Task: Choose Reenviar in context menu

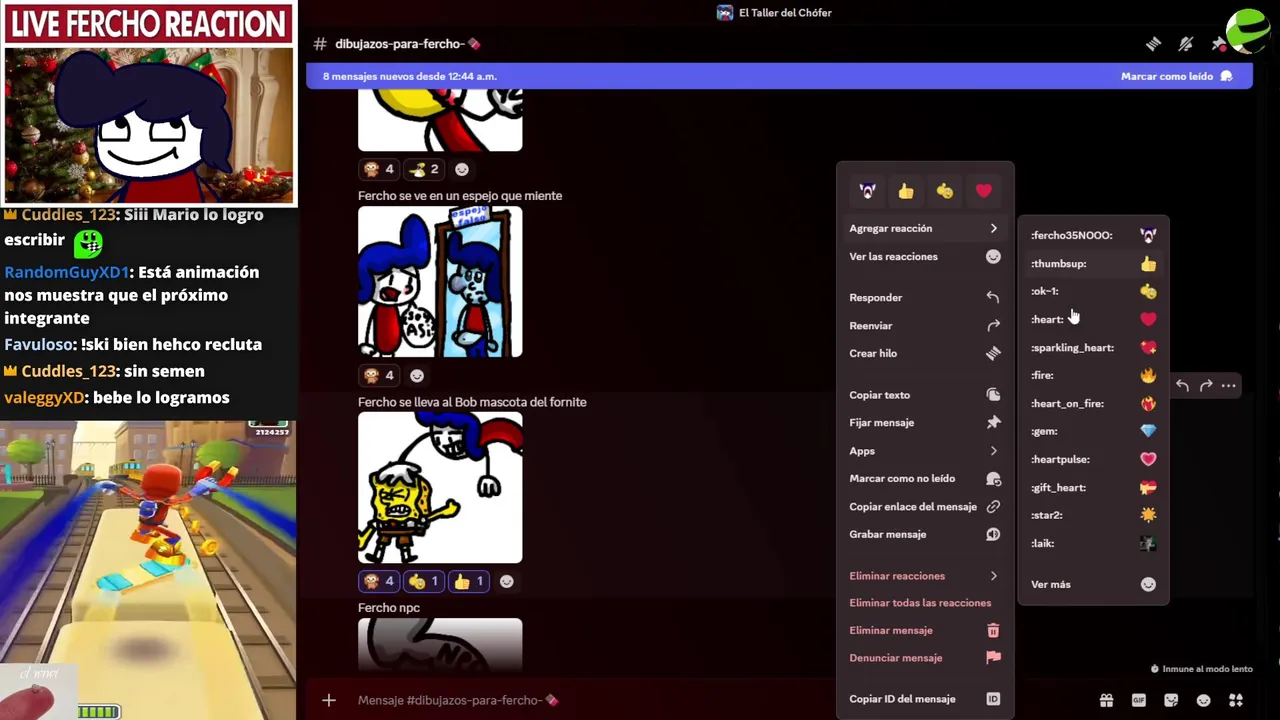Action: [925, 326]
